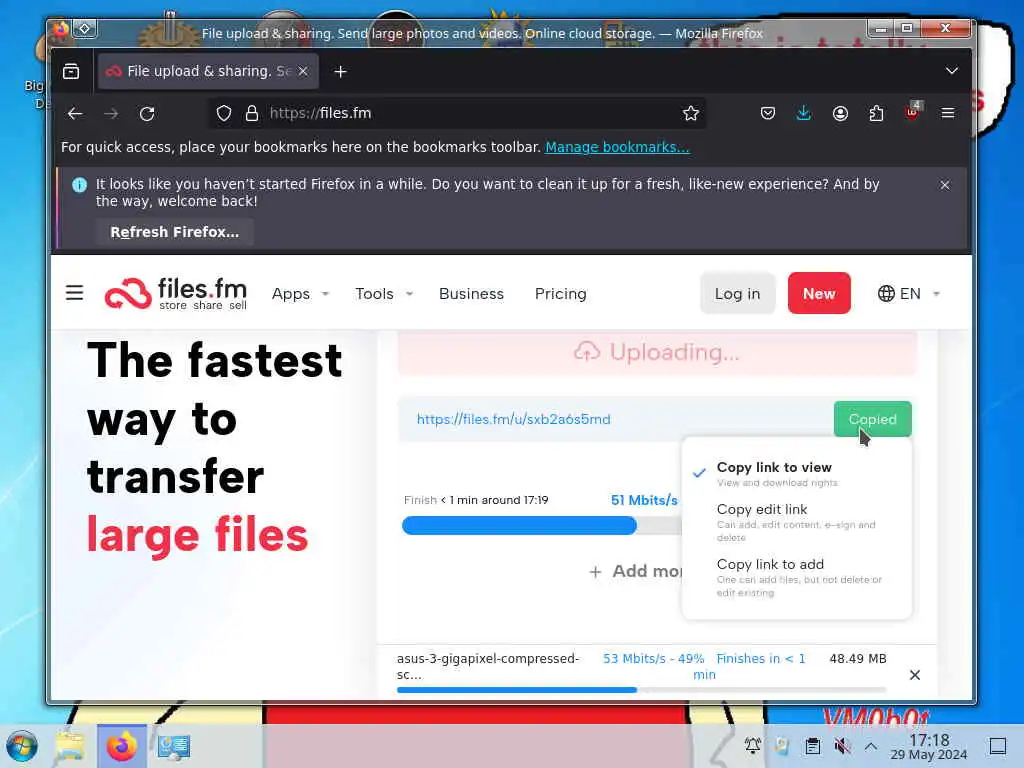Click the overall upload progress bar

pyautogui.click(x=541, y=526)
